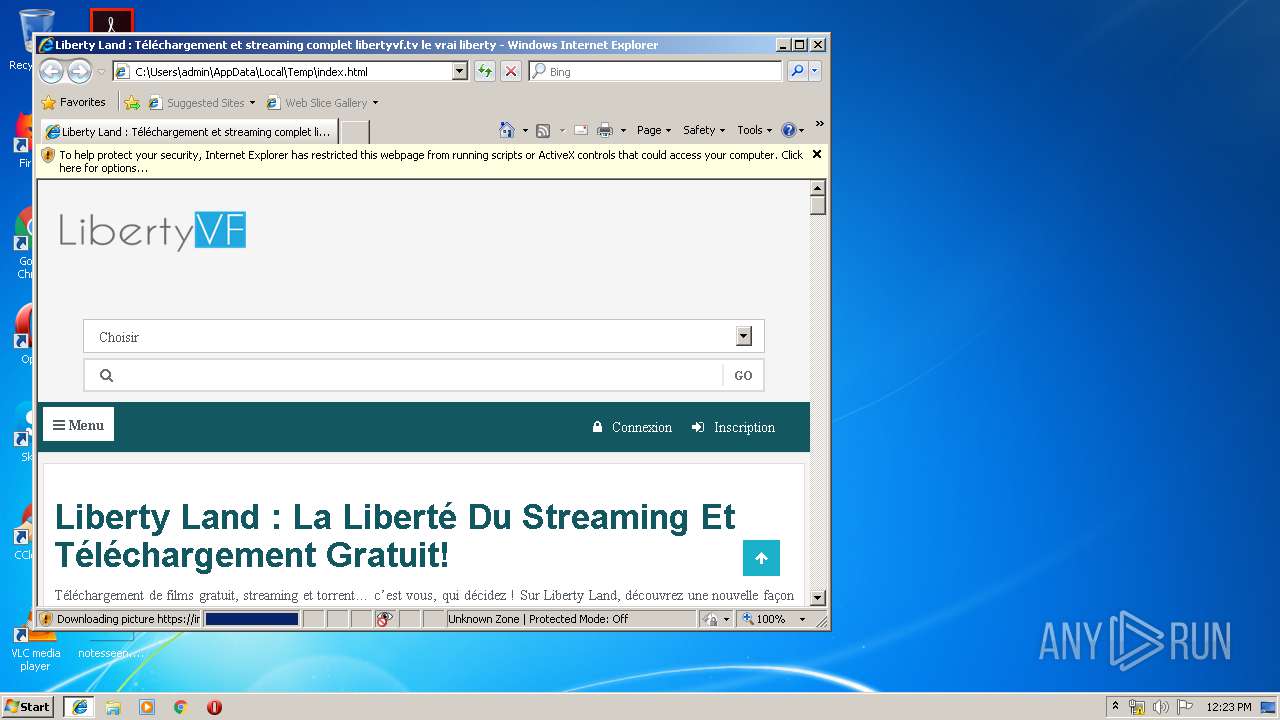Viewport: 1280px width, 720px height.
Task: Expand the Home button dropdown arrow
Action: tap(525, 131)
